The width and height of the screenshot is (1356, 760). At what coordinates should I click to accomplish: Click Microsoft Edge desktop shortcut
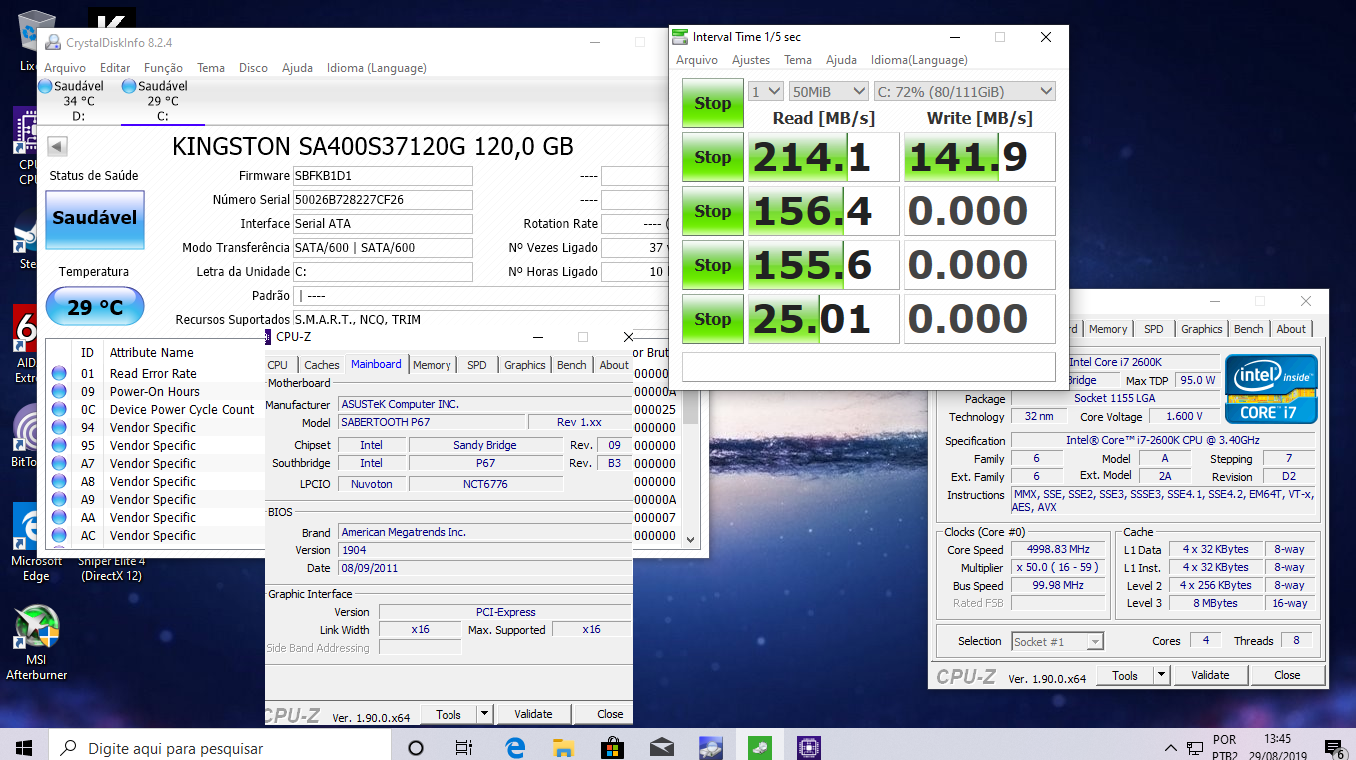point(36,542)
